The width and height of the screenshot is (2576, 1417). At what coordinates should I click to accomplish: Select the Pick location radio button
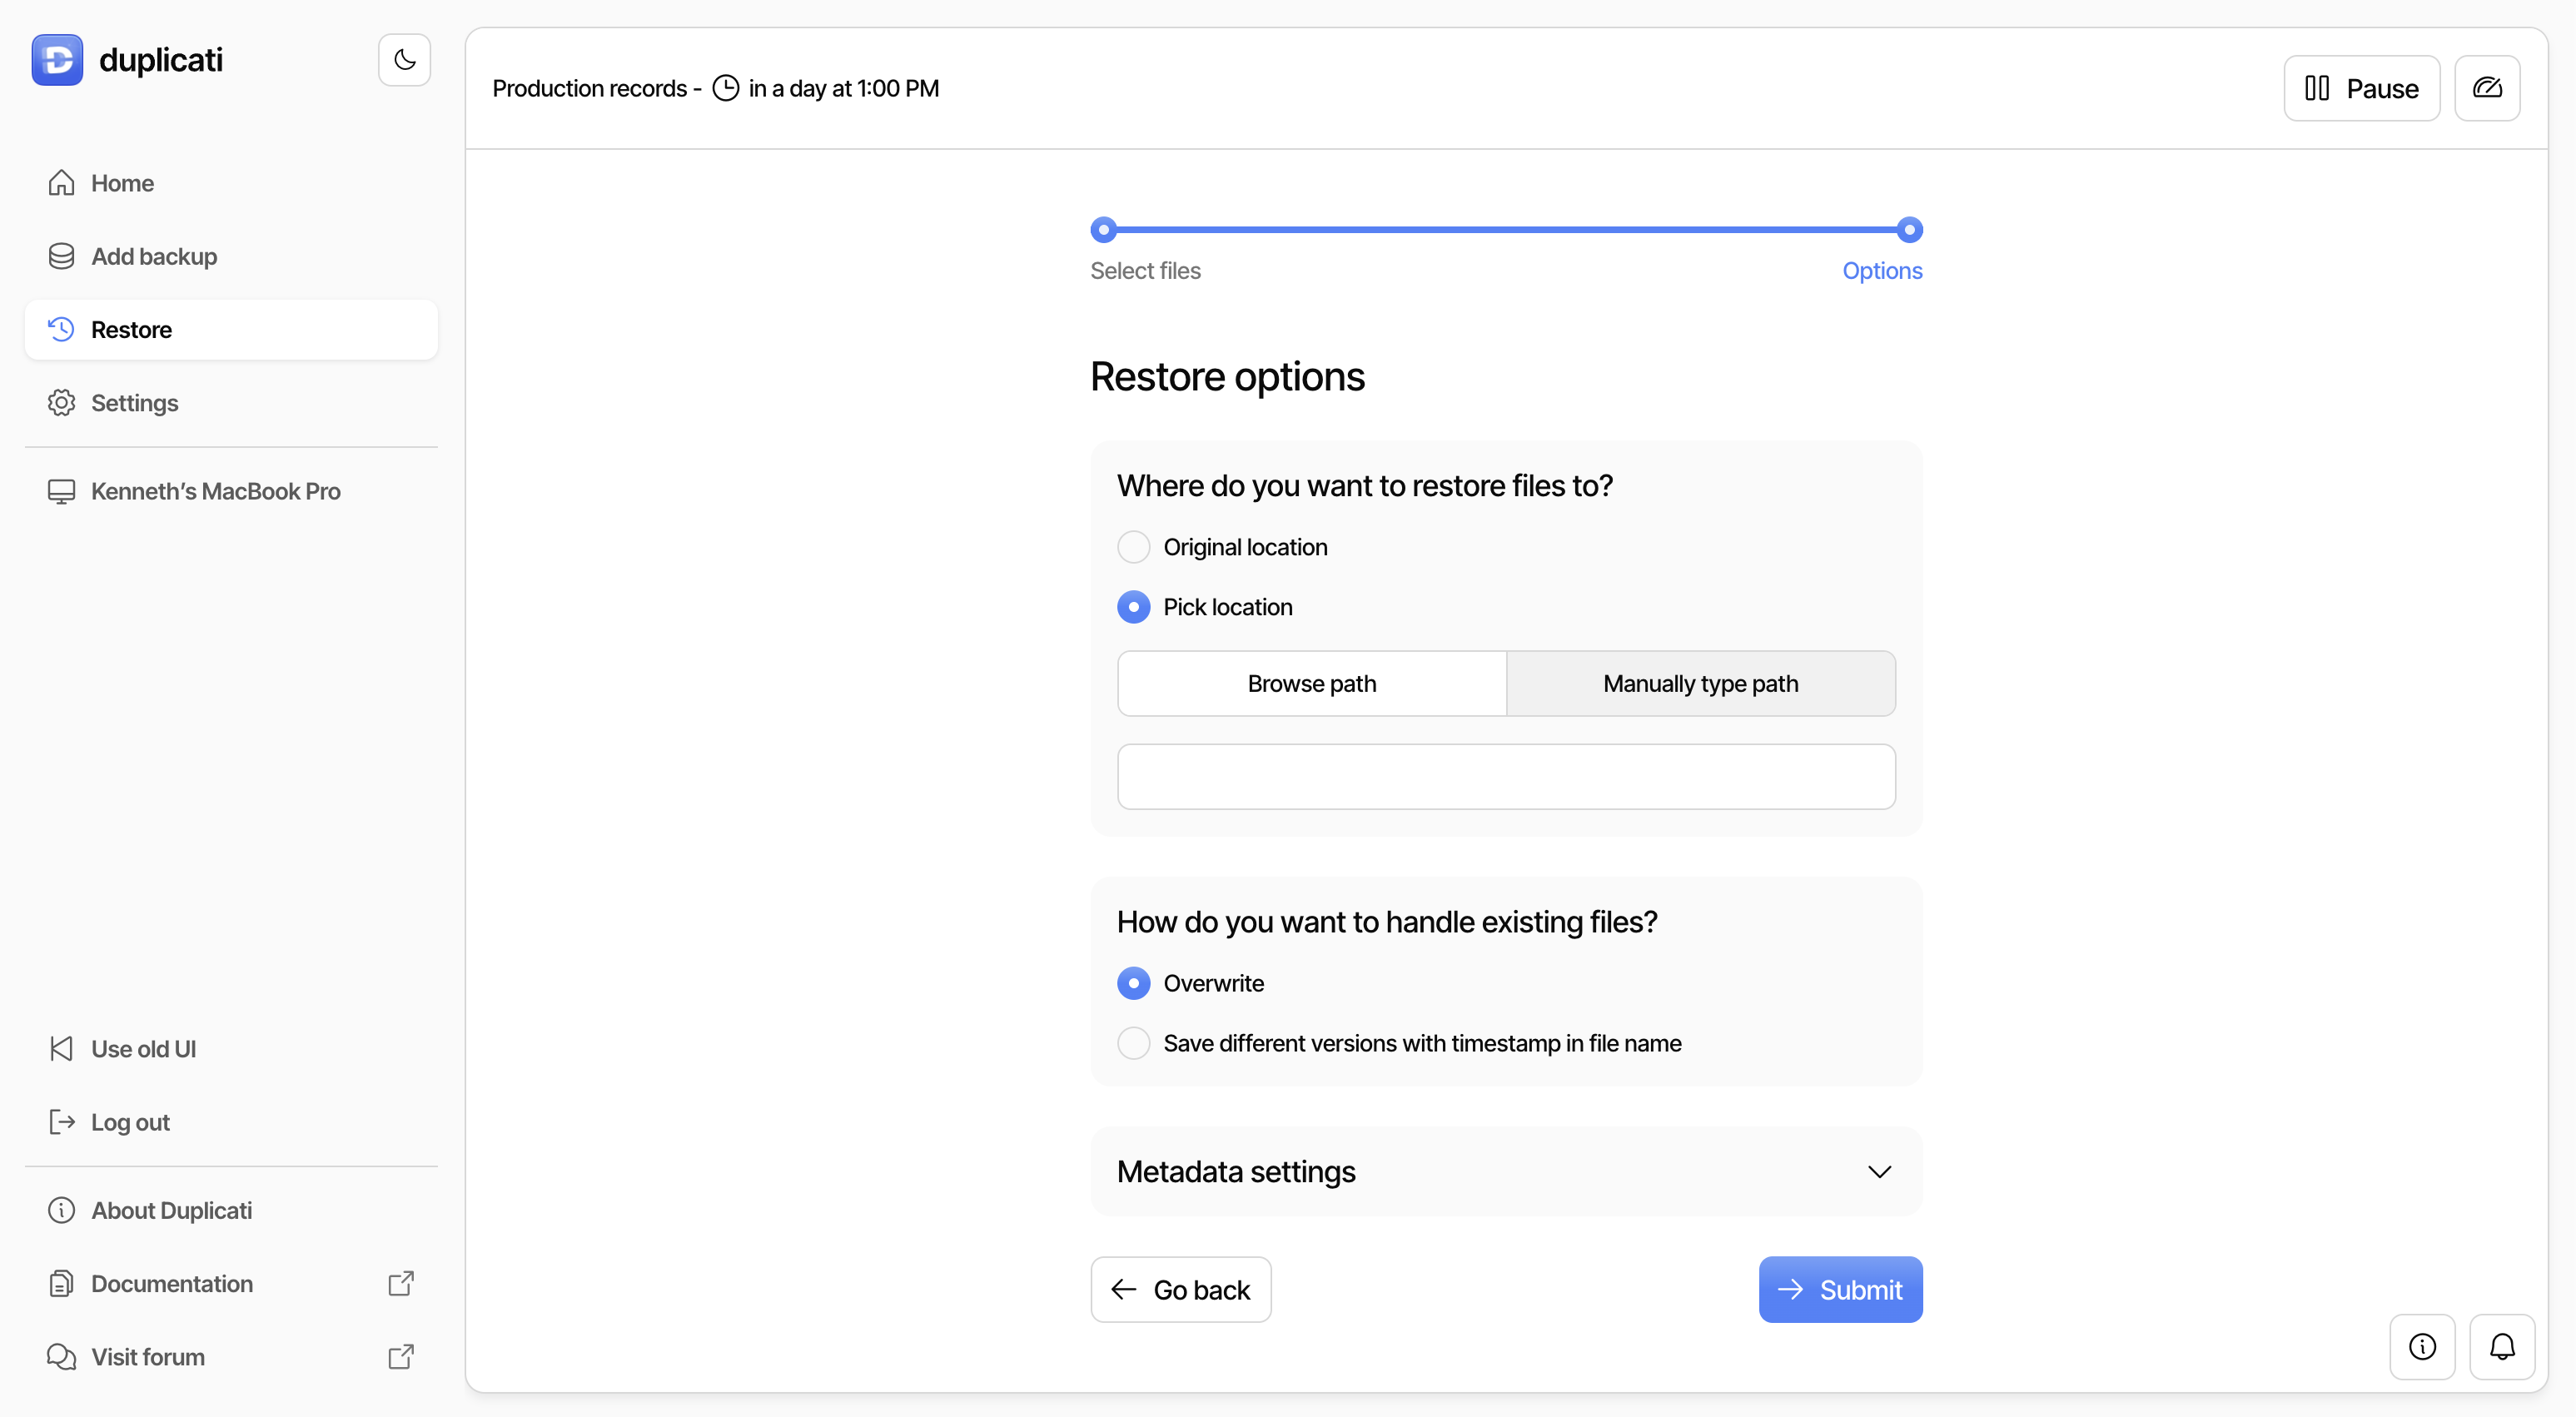click(x=1133, y=607)
